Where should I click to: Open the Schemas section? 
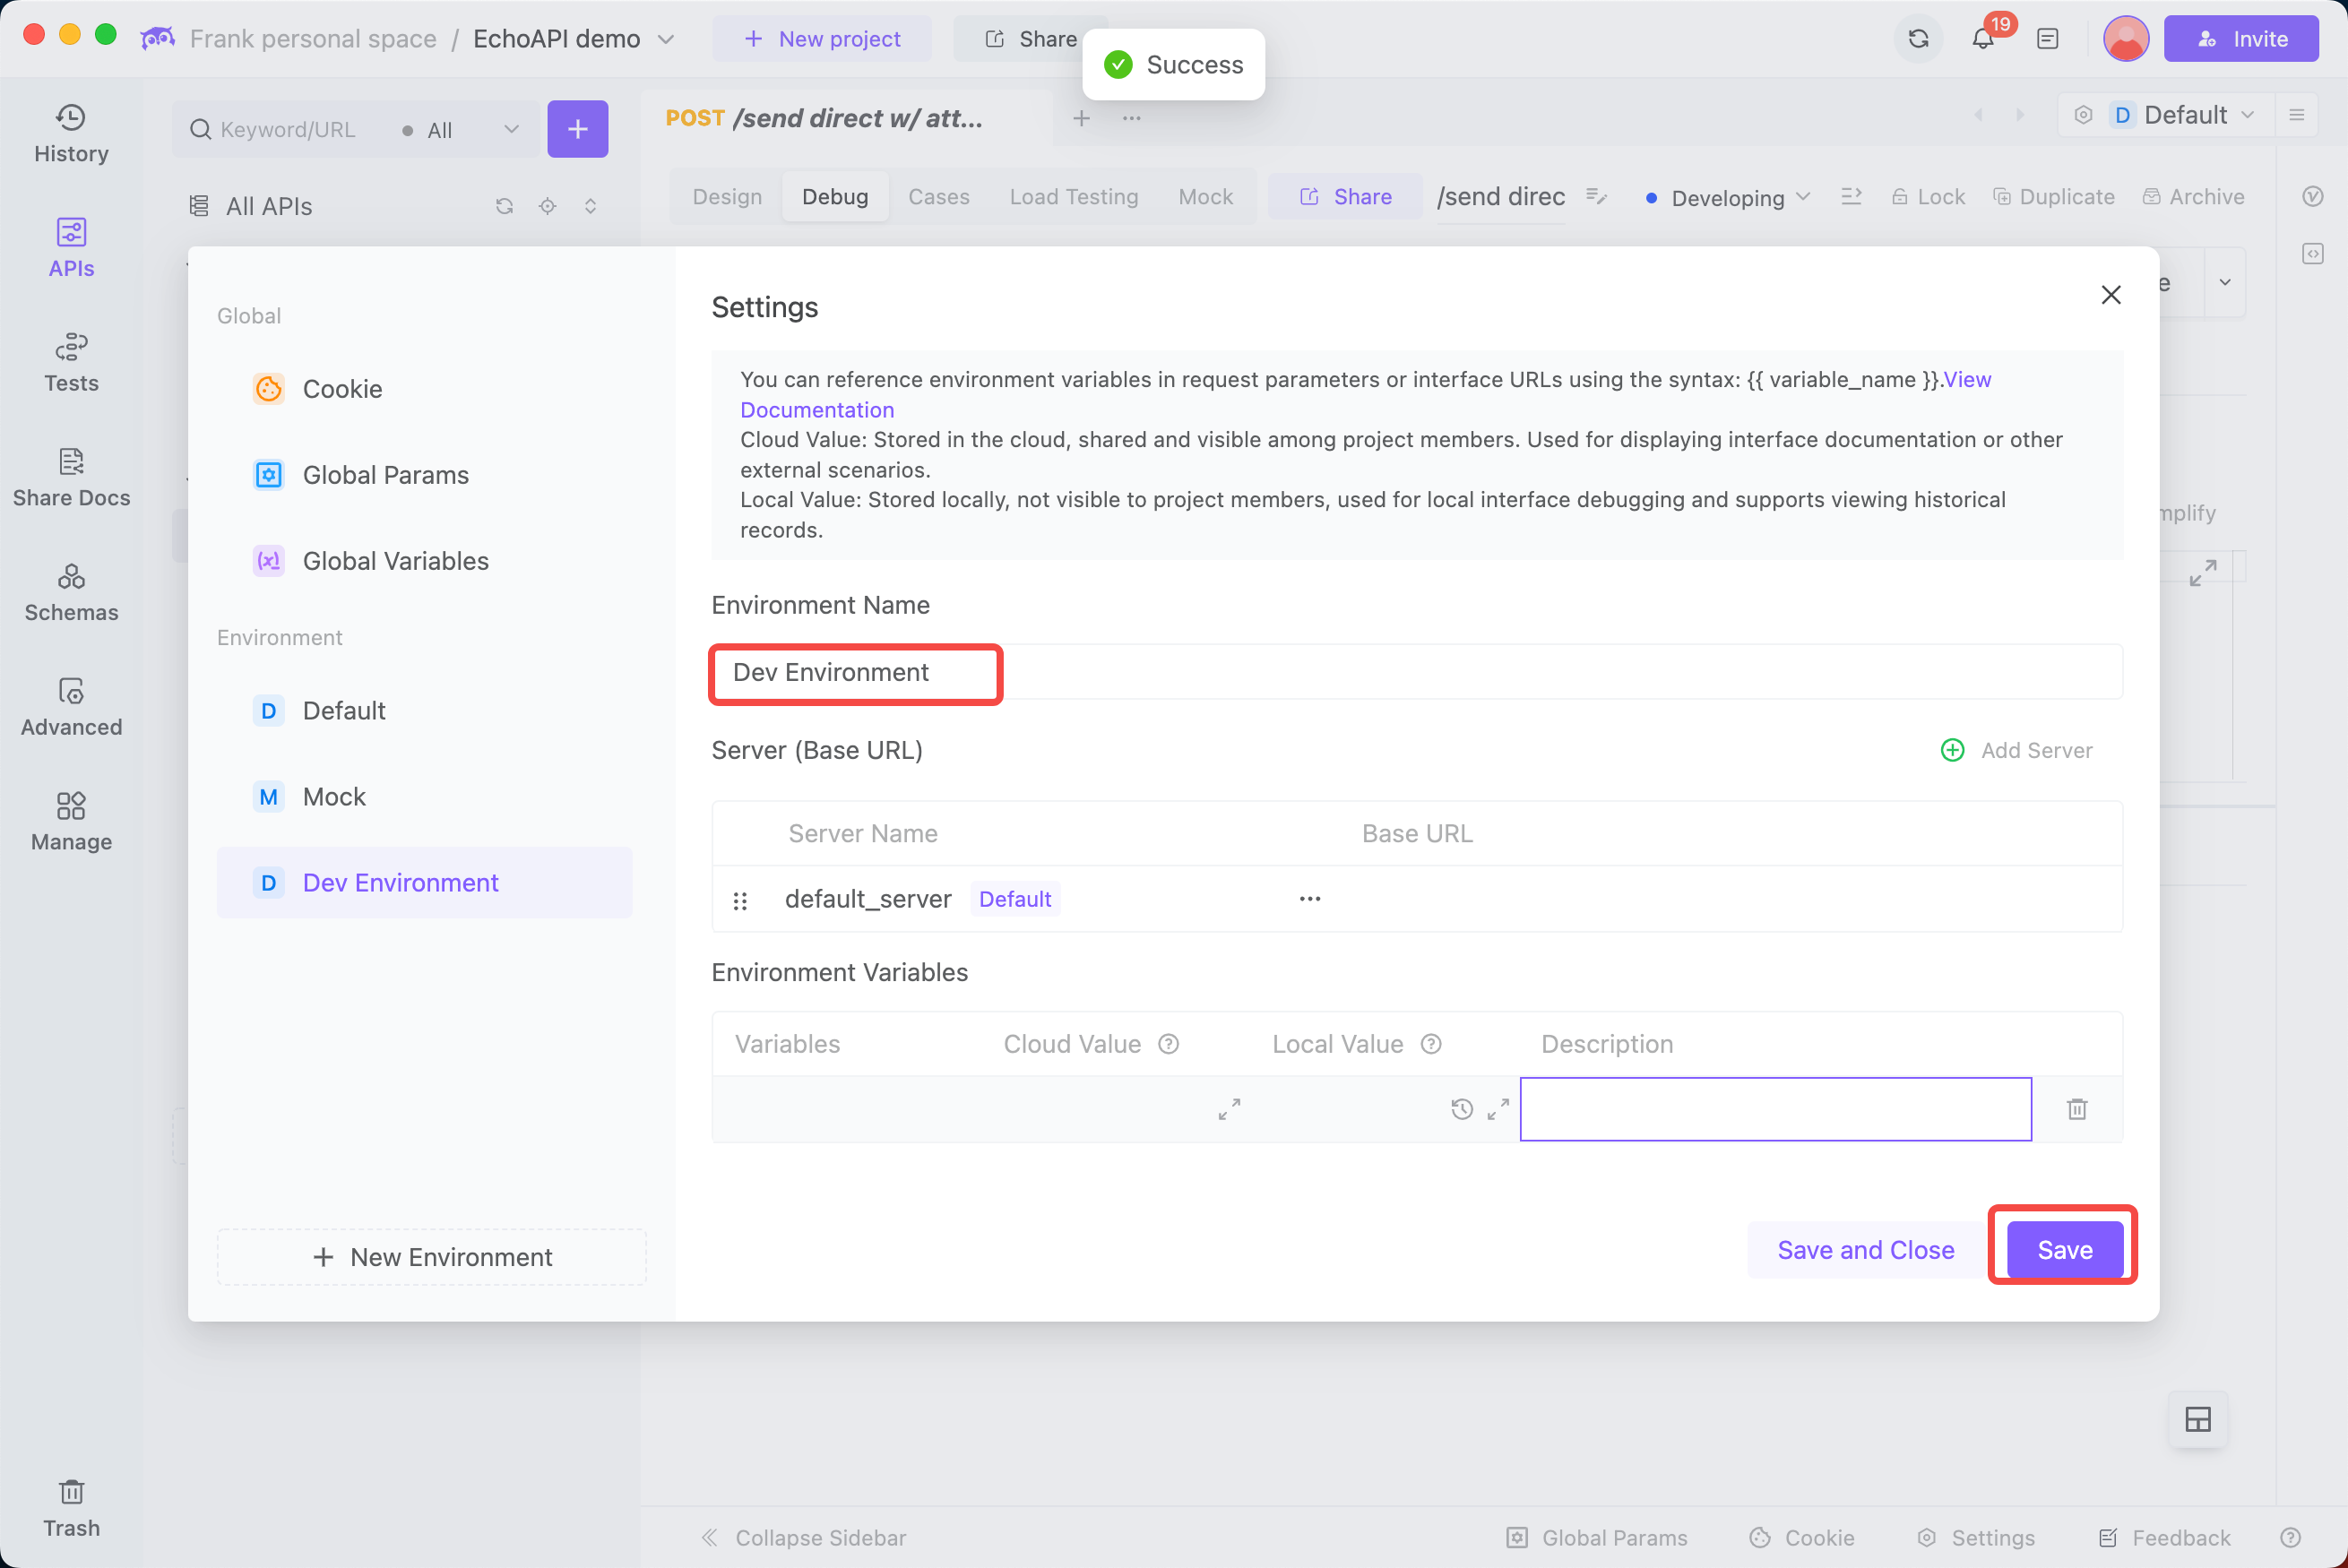[x=71, y=593]
